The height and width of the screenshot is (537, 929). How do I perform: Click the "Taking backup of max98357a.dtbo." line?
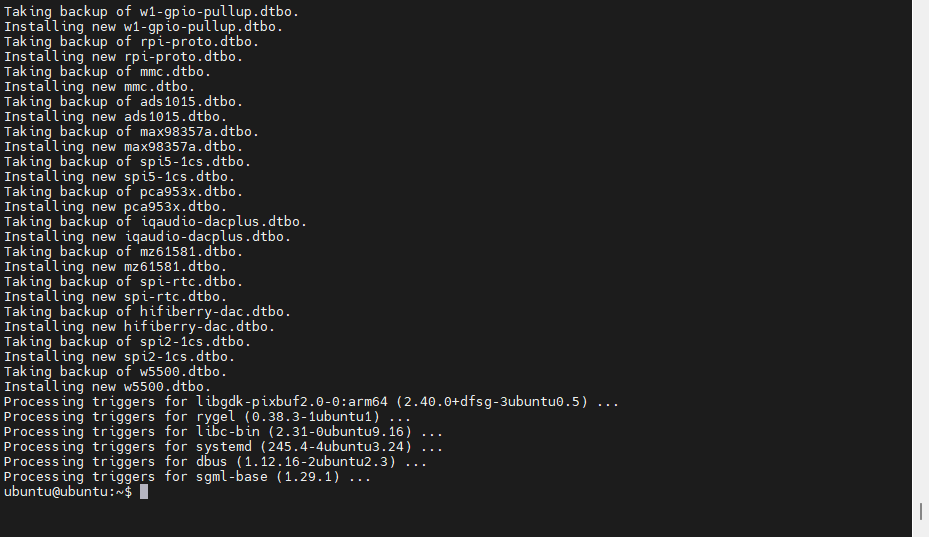coord(131,132)
